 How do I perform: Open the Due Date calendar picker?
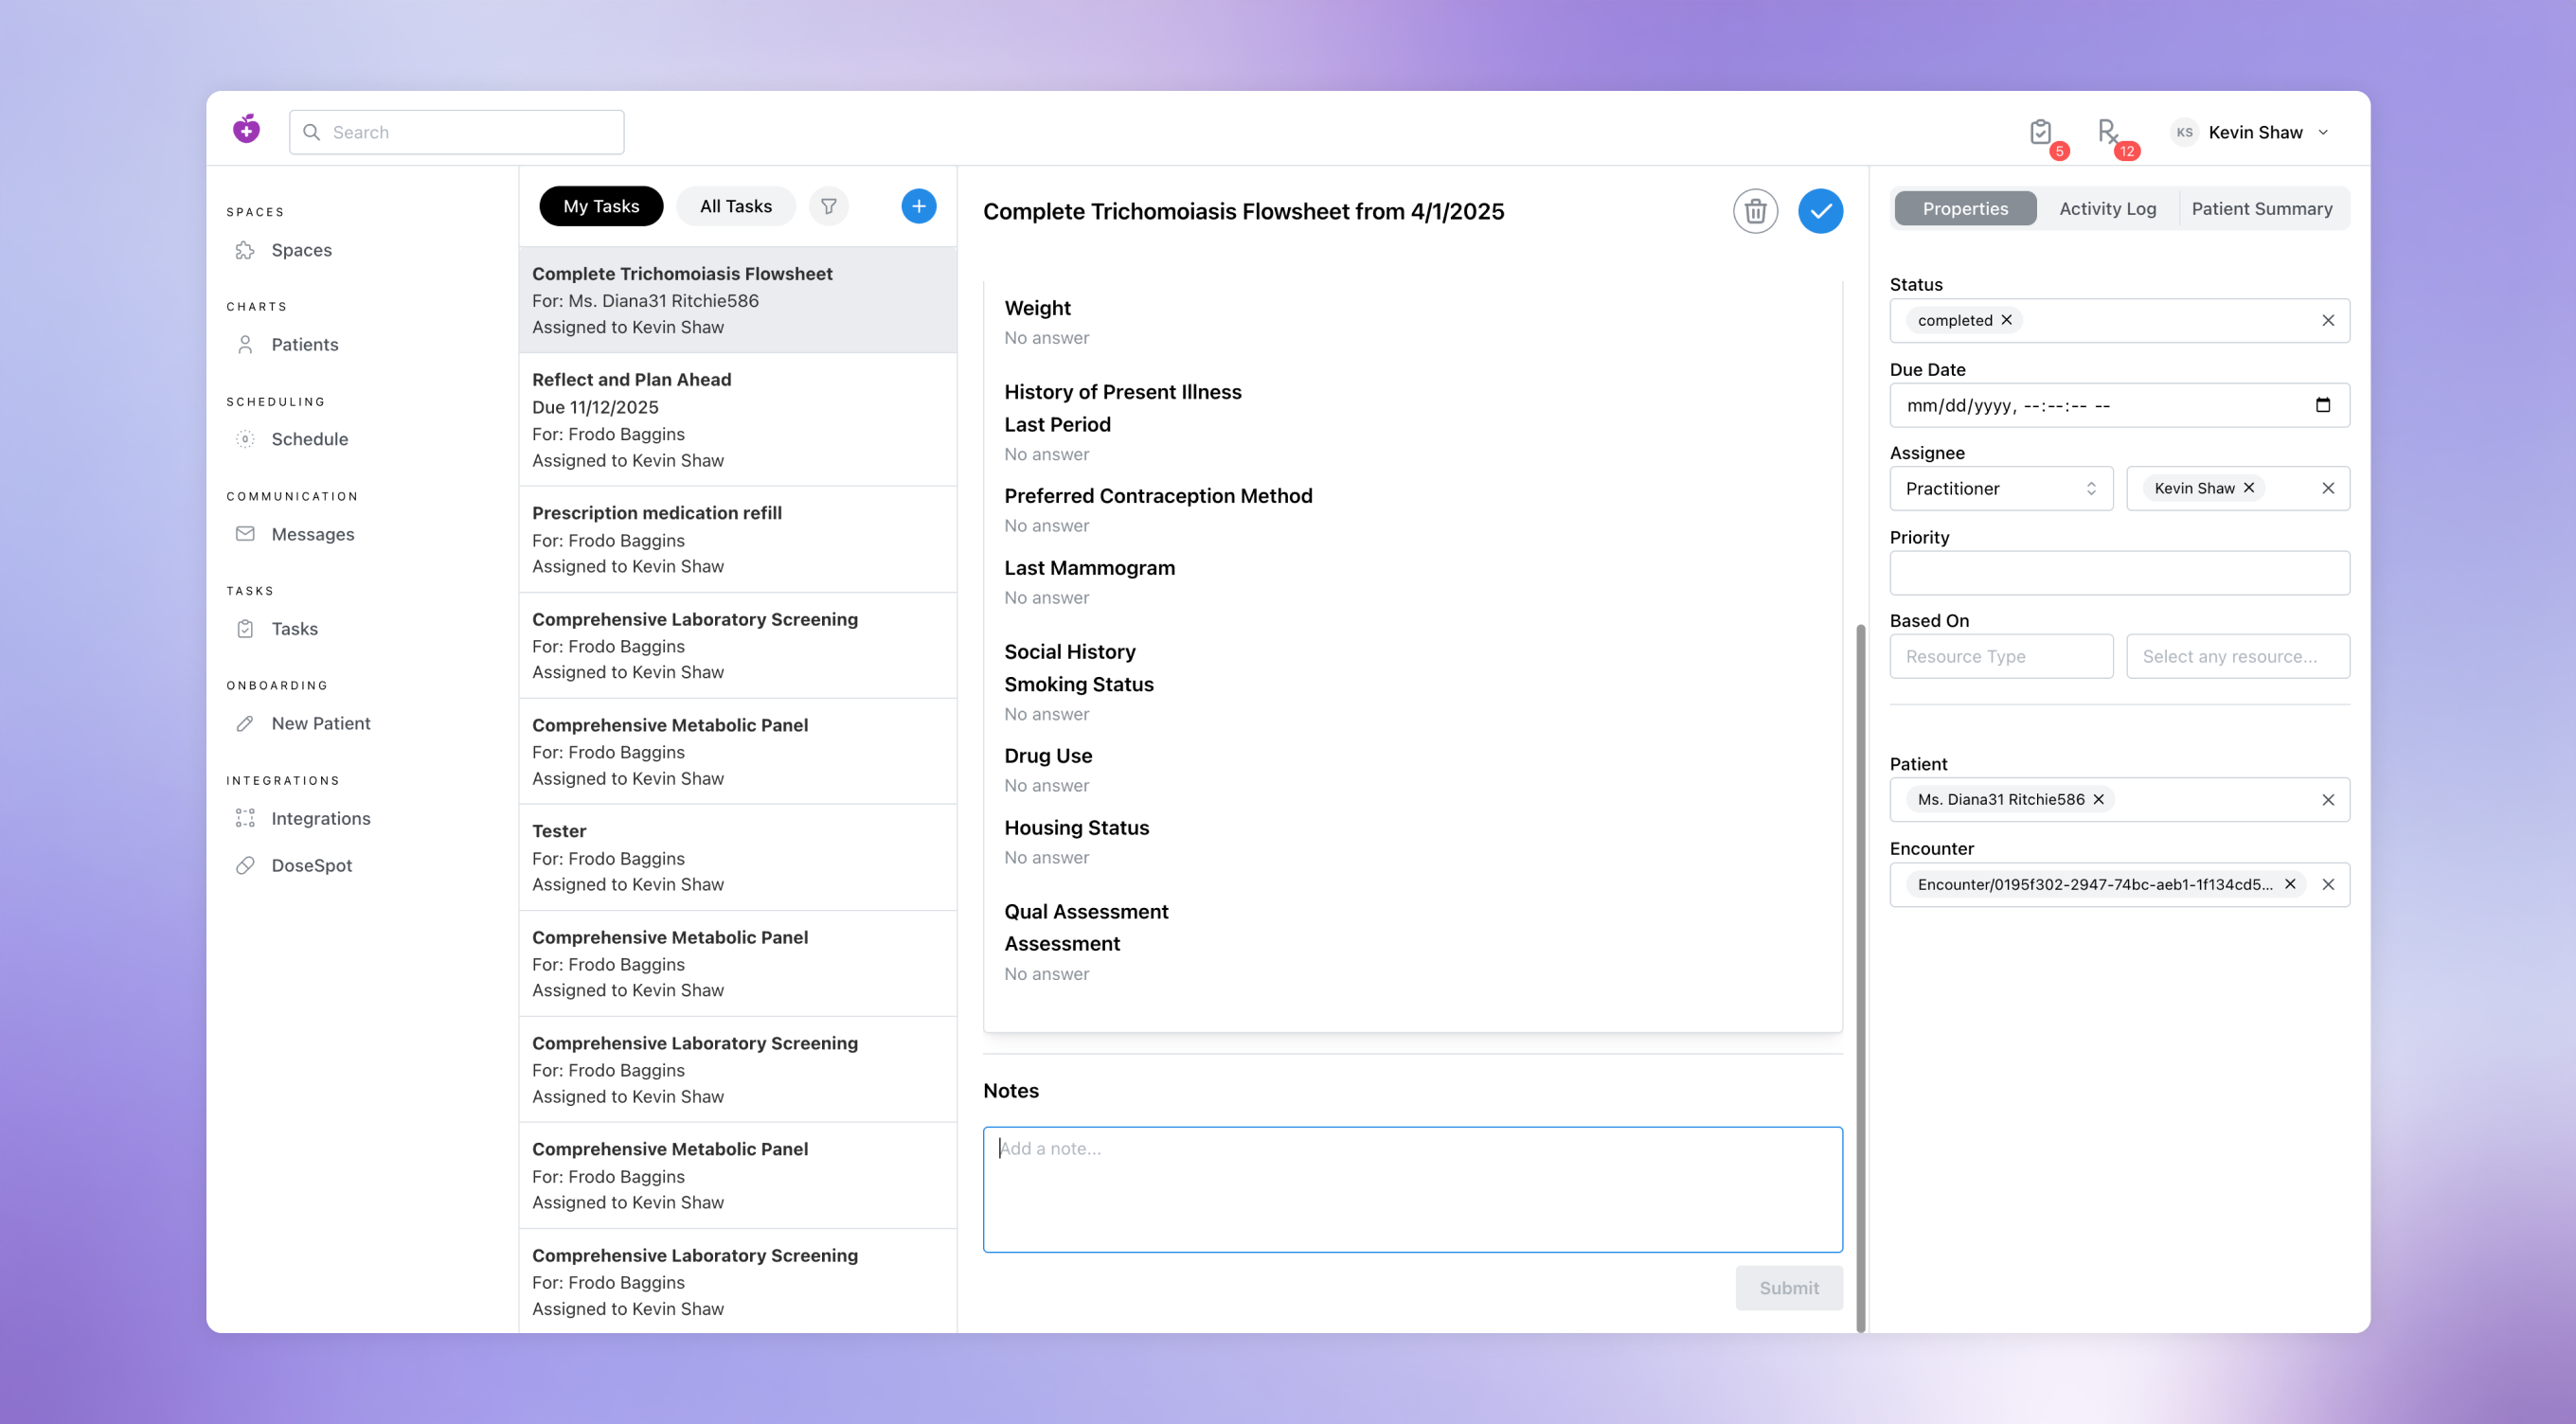2323,405
